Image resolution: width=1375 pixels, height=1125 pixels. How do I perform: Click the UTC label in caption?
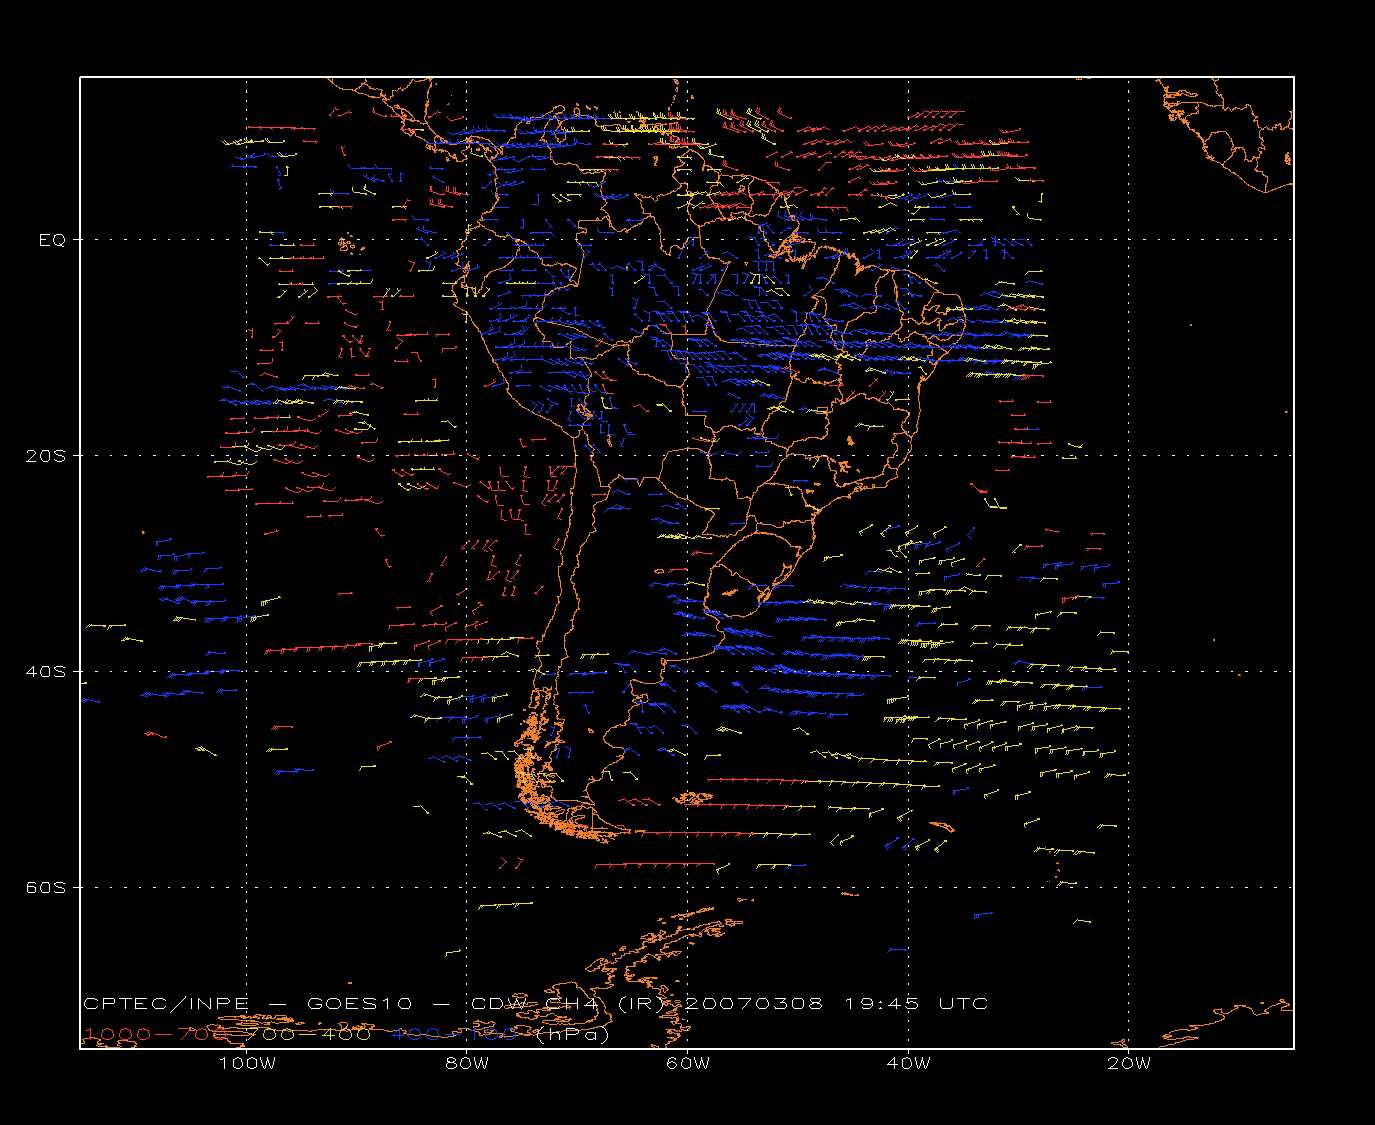click(963, 1003)
